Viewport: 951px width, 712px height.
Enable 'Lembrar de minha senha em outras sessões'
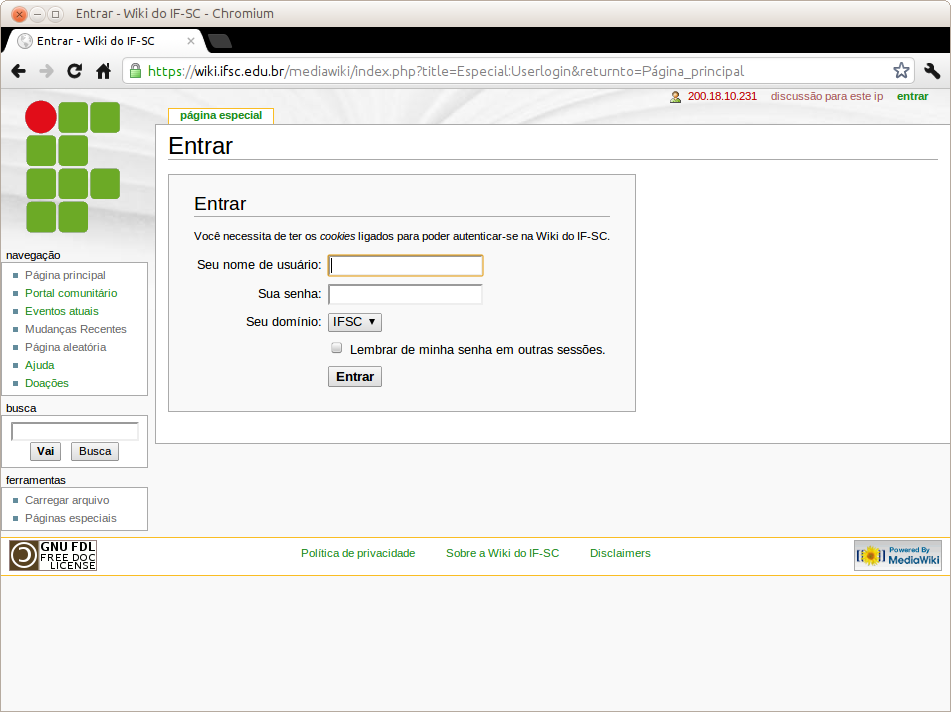(337, 347)
